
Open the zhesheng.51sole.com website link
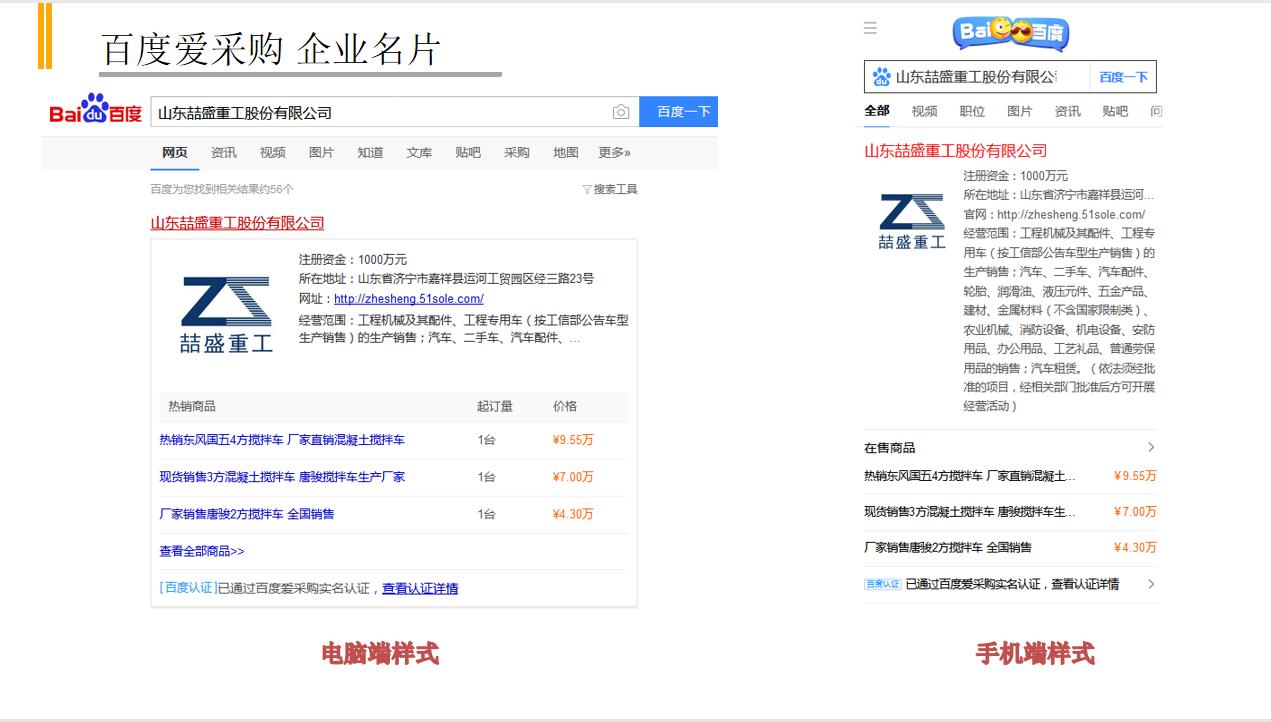tap(408, 299)
